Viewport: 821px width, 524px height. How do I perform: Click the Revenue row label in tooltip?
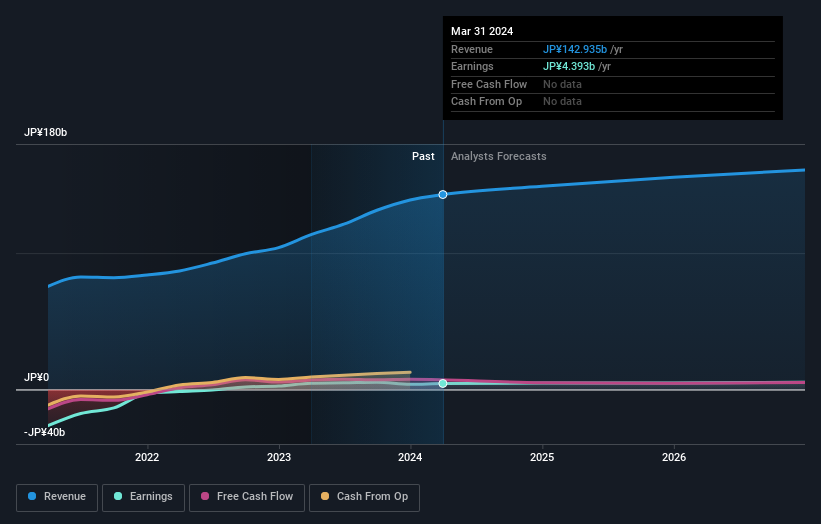[x=472, y=49]
